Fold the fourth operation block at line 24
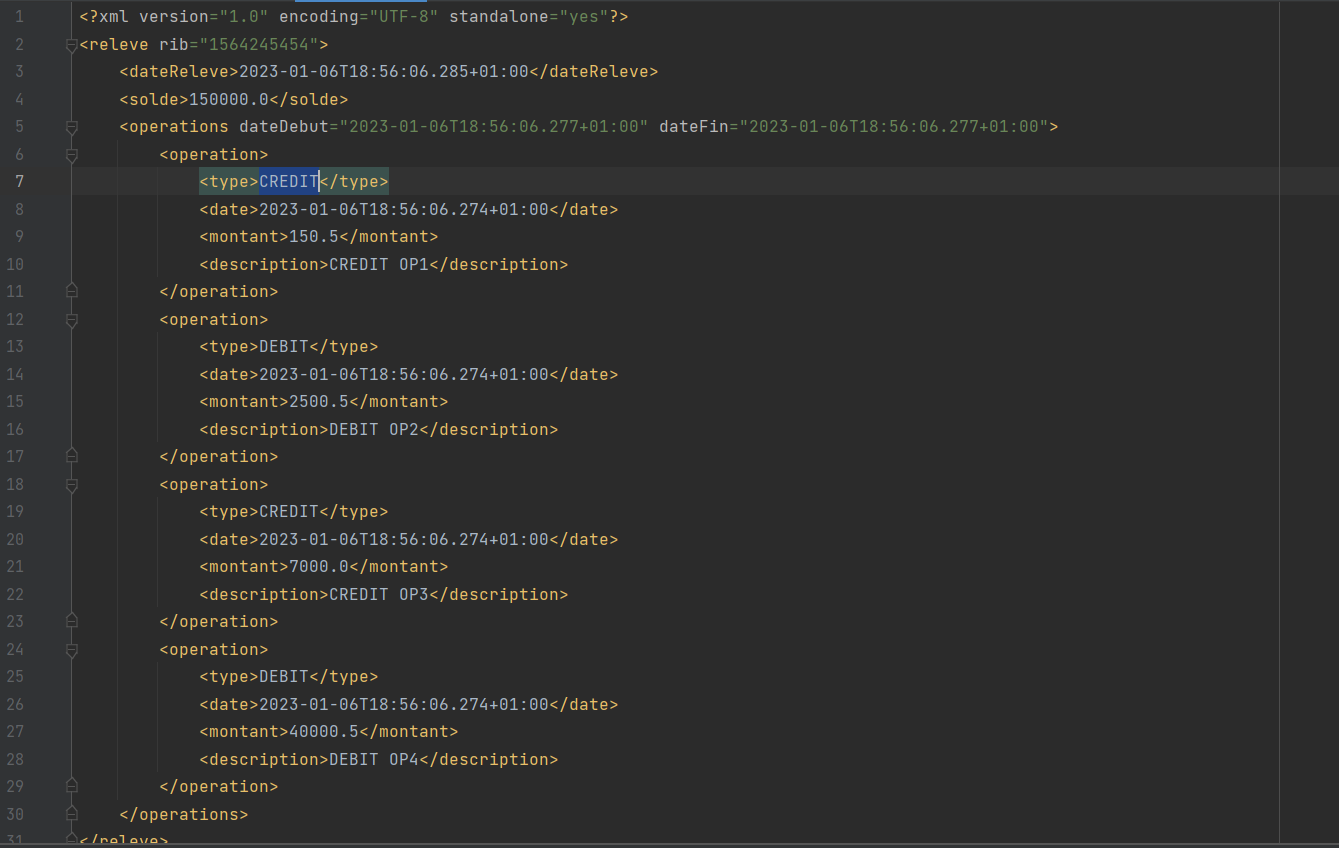The image size is (1339, 848). pos(71,650)
